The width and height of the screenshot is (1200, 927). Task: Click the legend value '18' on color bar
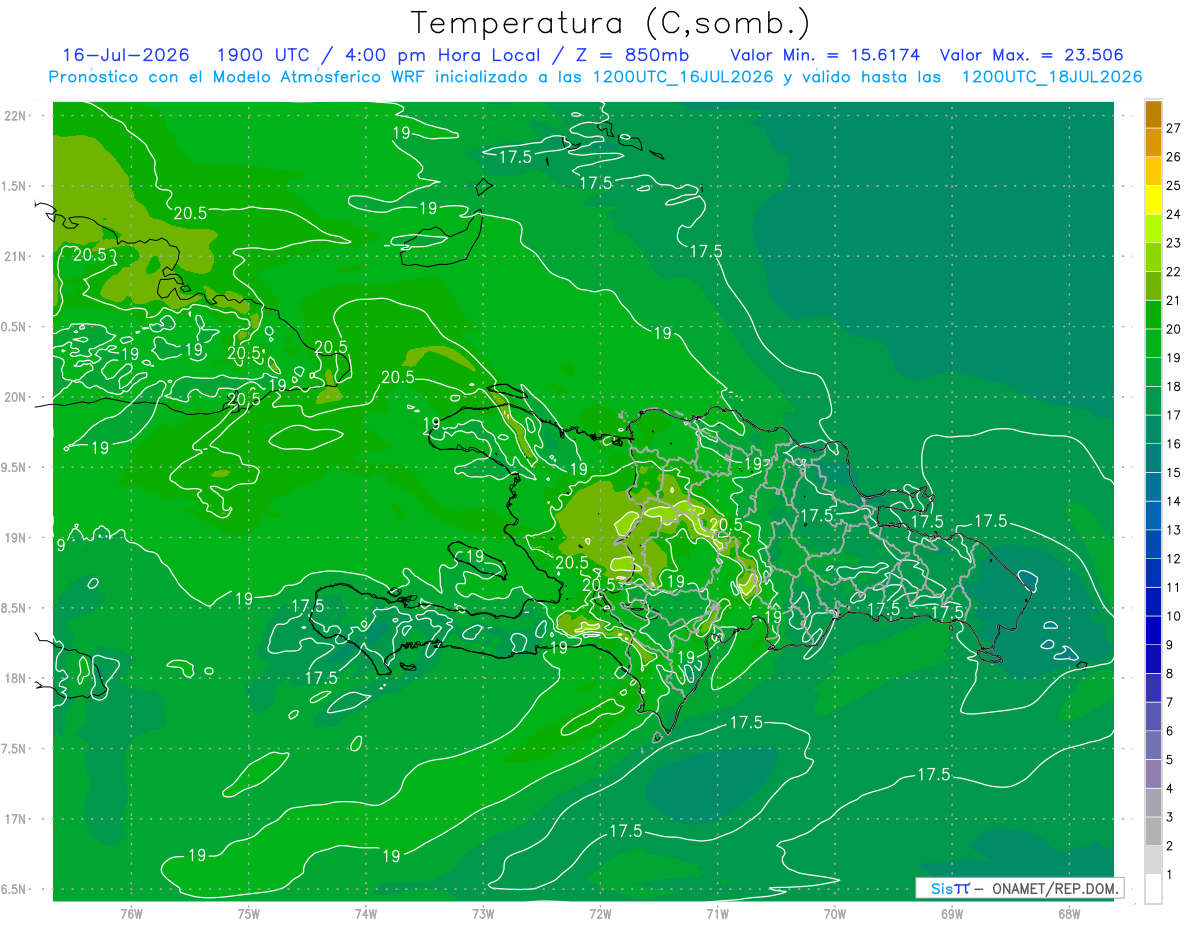coord(1174,386)
